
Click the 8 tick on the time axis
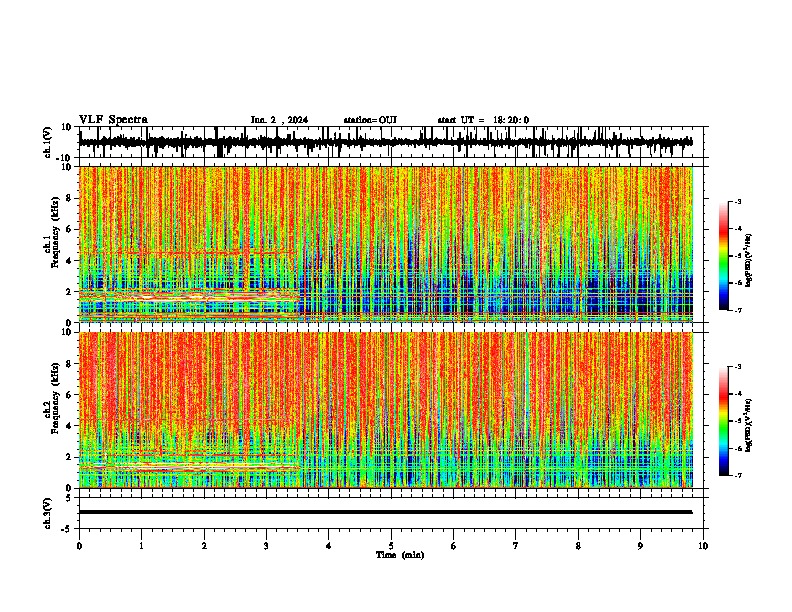[x=578, y=546]
